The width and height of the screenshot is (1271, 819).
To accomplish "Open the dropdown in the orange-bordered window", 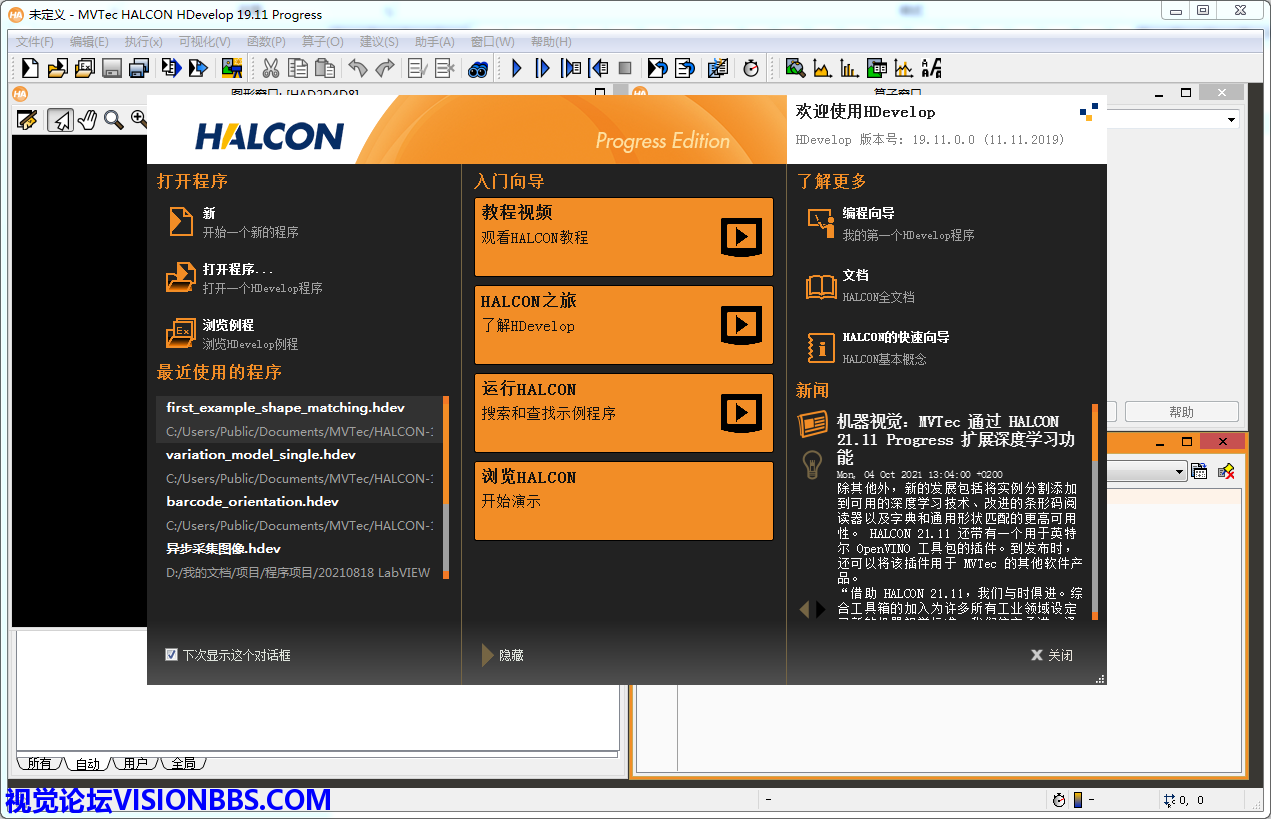I will pos(1180,472).
